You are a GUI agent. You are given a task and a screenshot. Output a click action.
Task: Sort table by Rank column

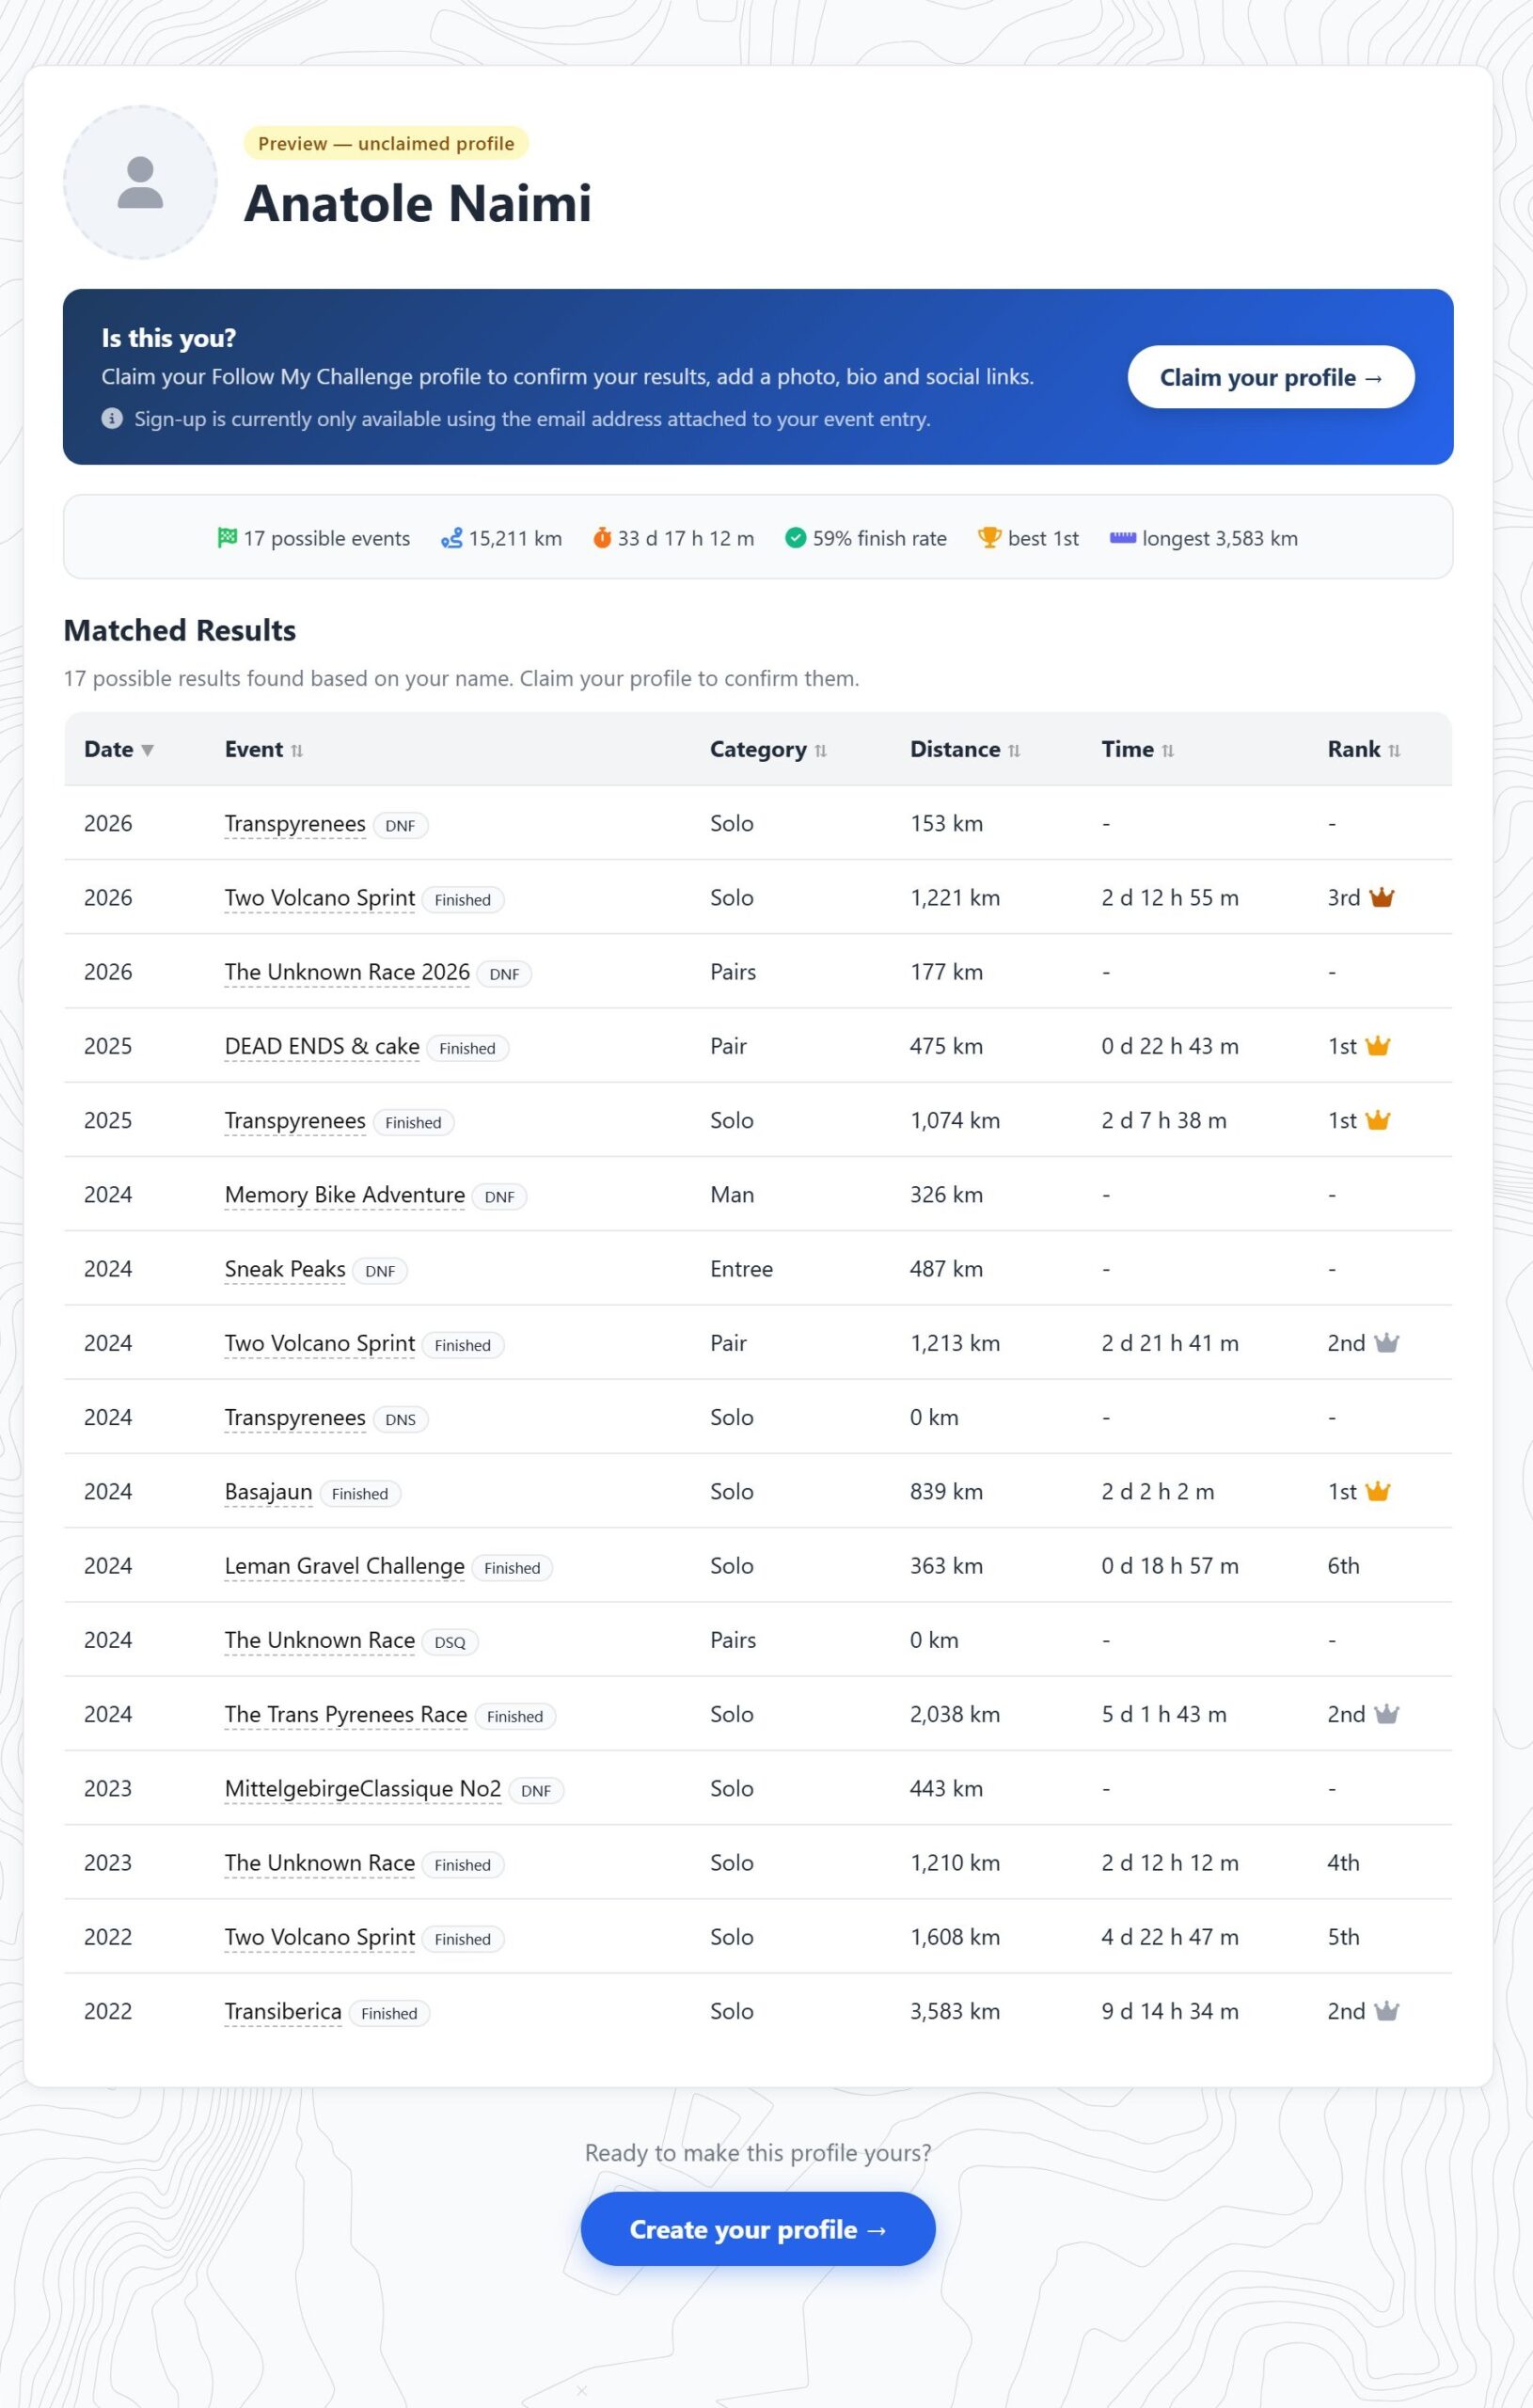pos(1363,749)
